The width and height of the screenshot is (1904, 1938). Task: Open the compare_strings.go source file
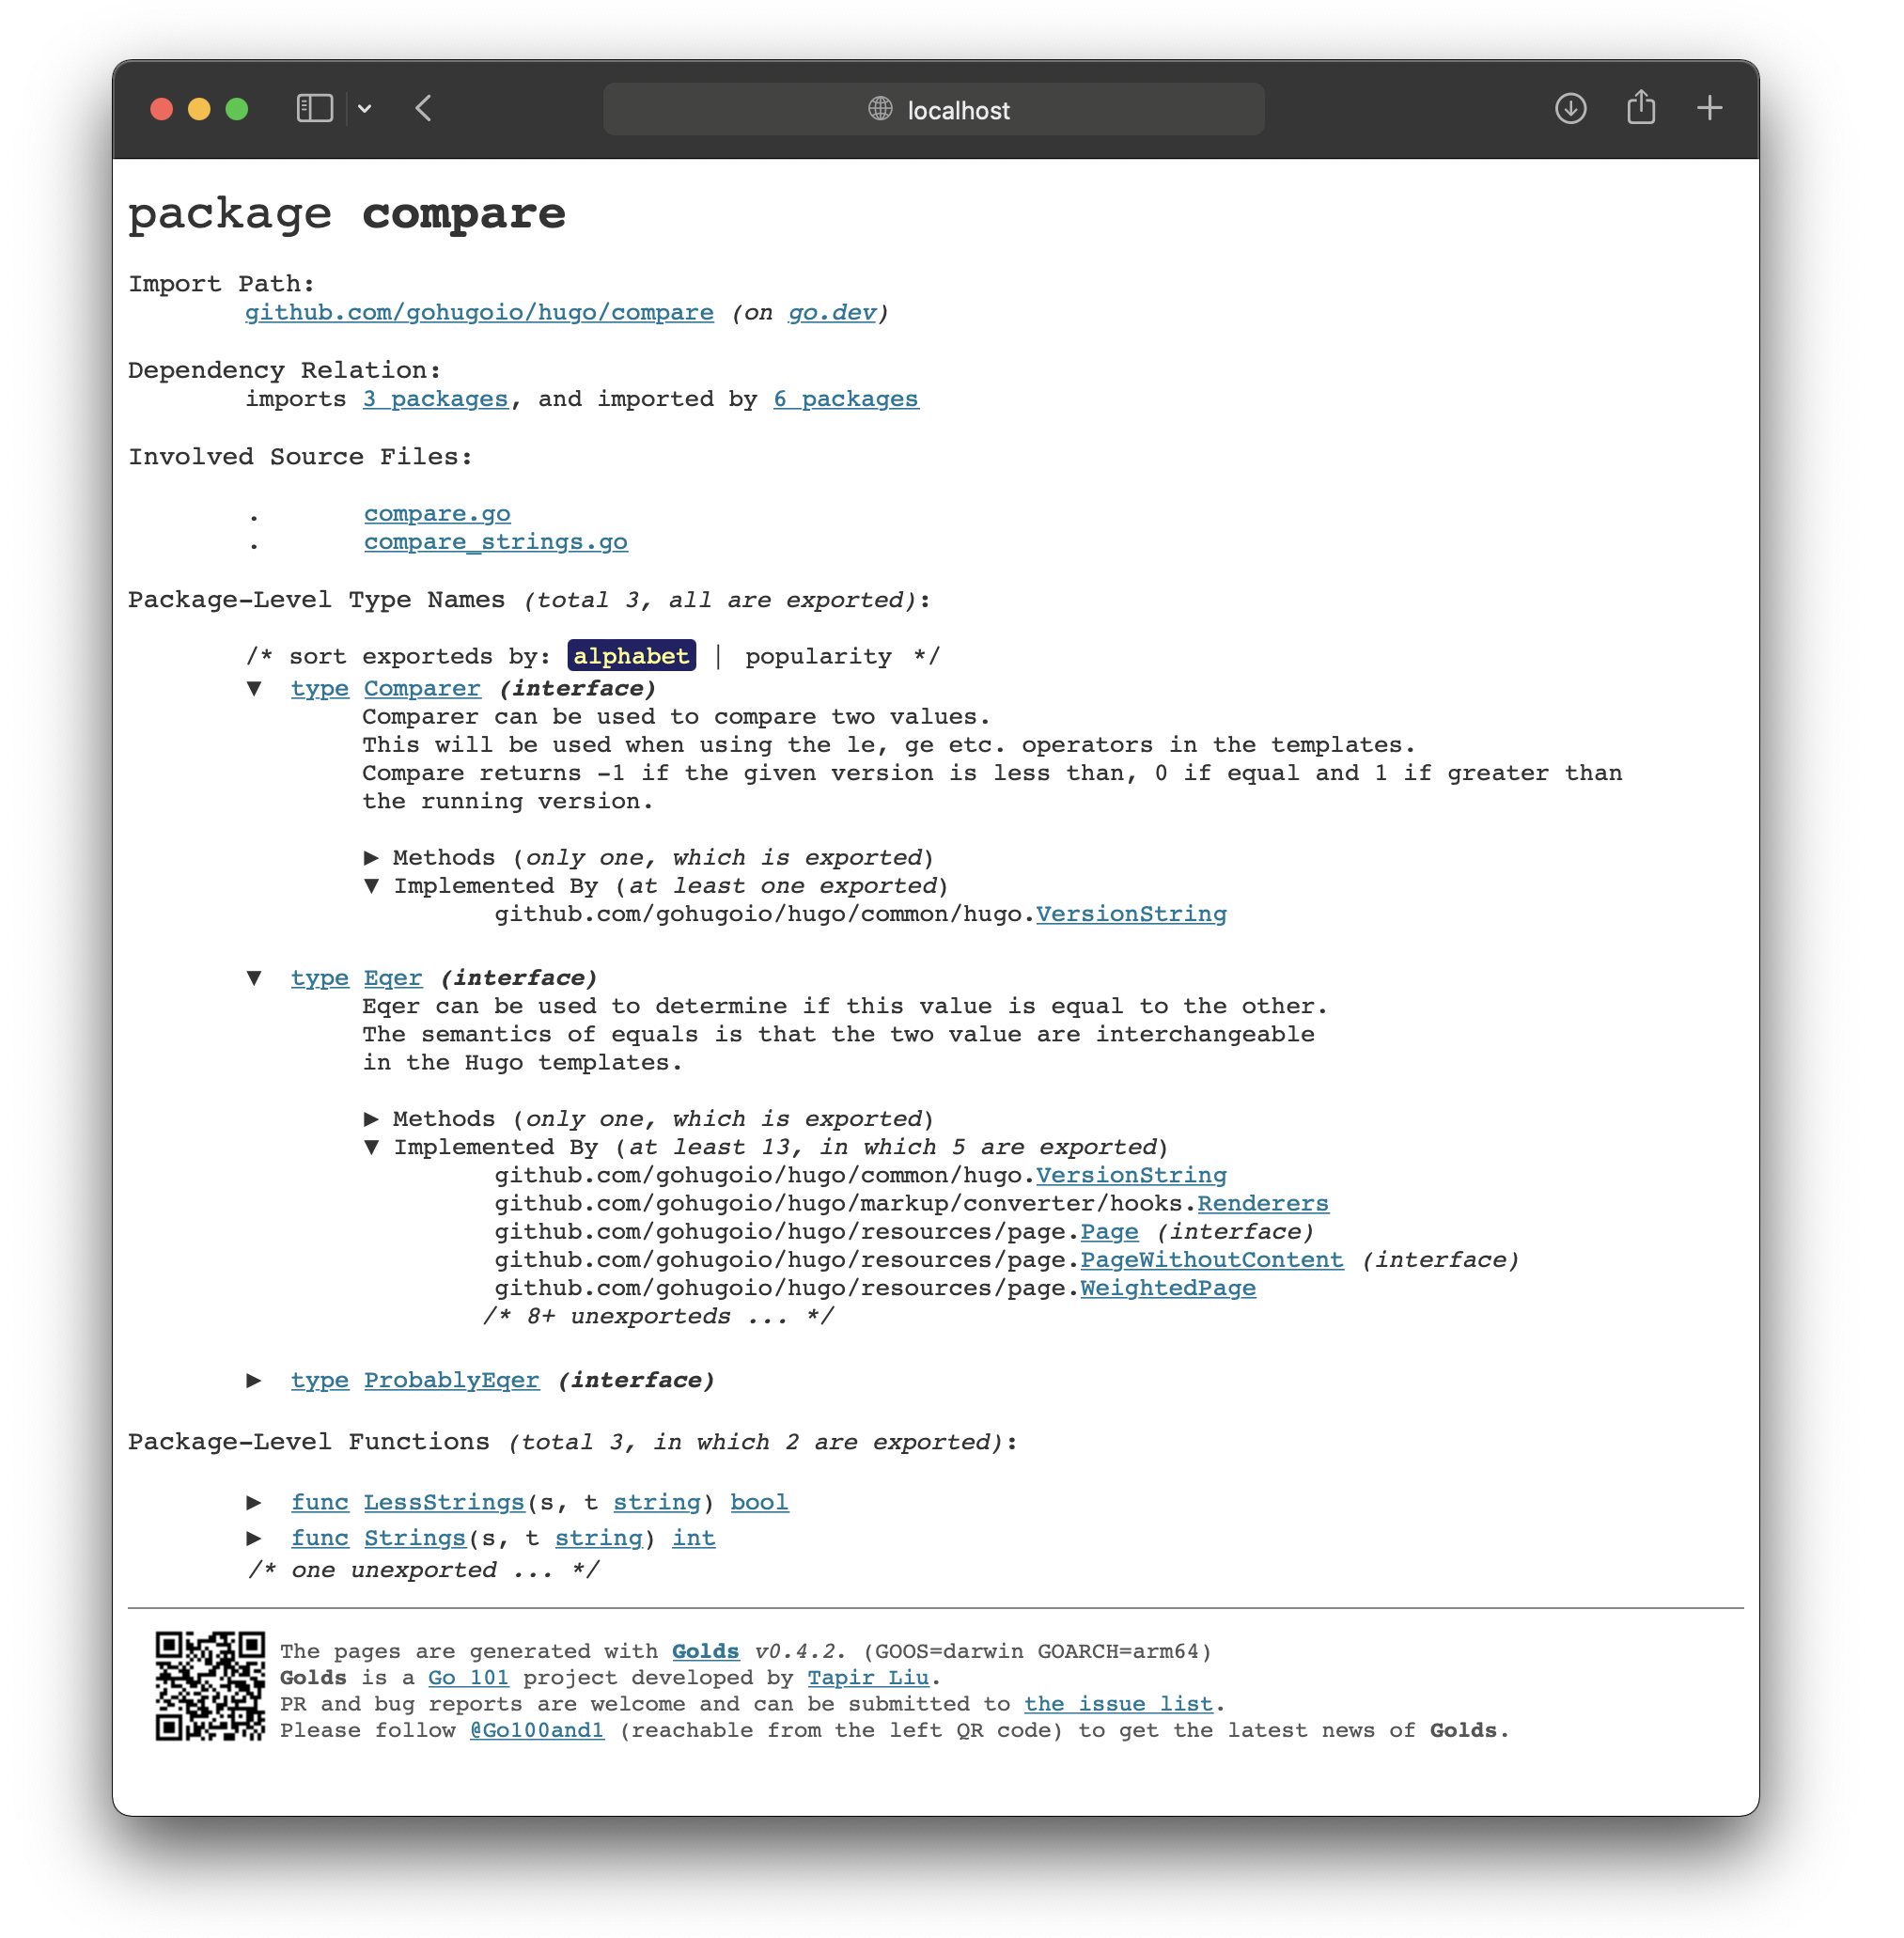[495, 542]
